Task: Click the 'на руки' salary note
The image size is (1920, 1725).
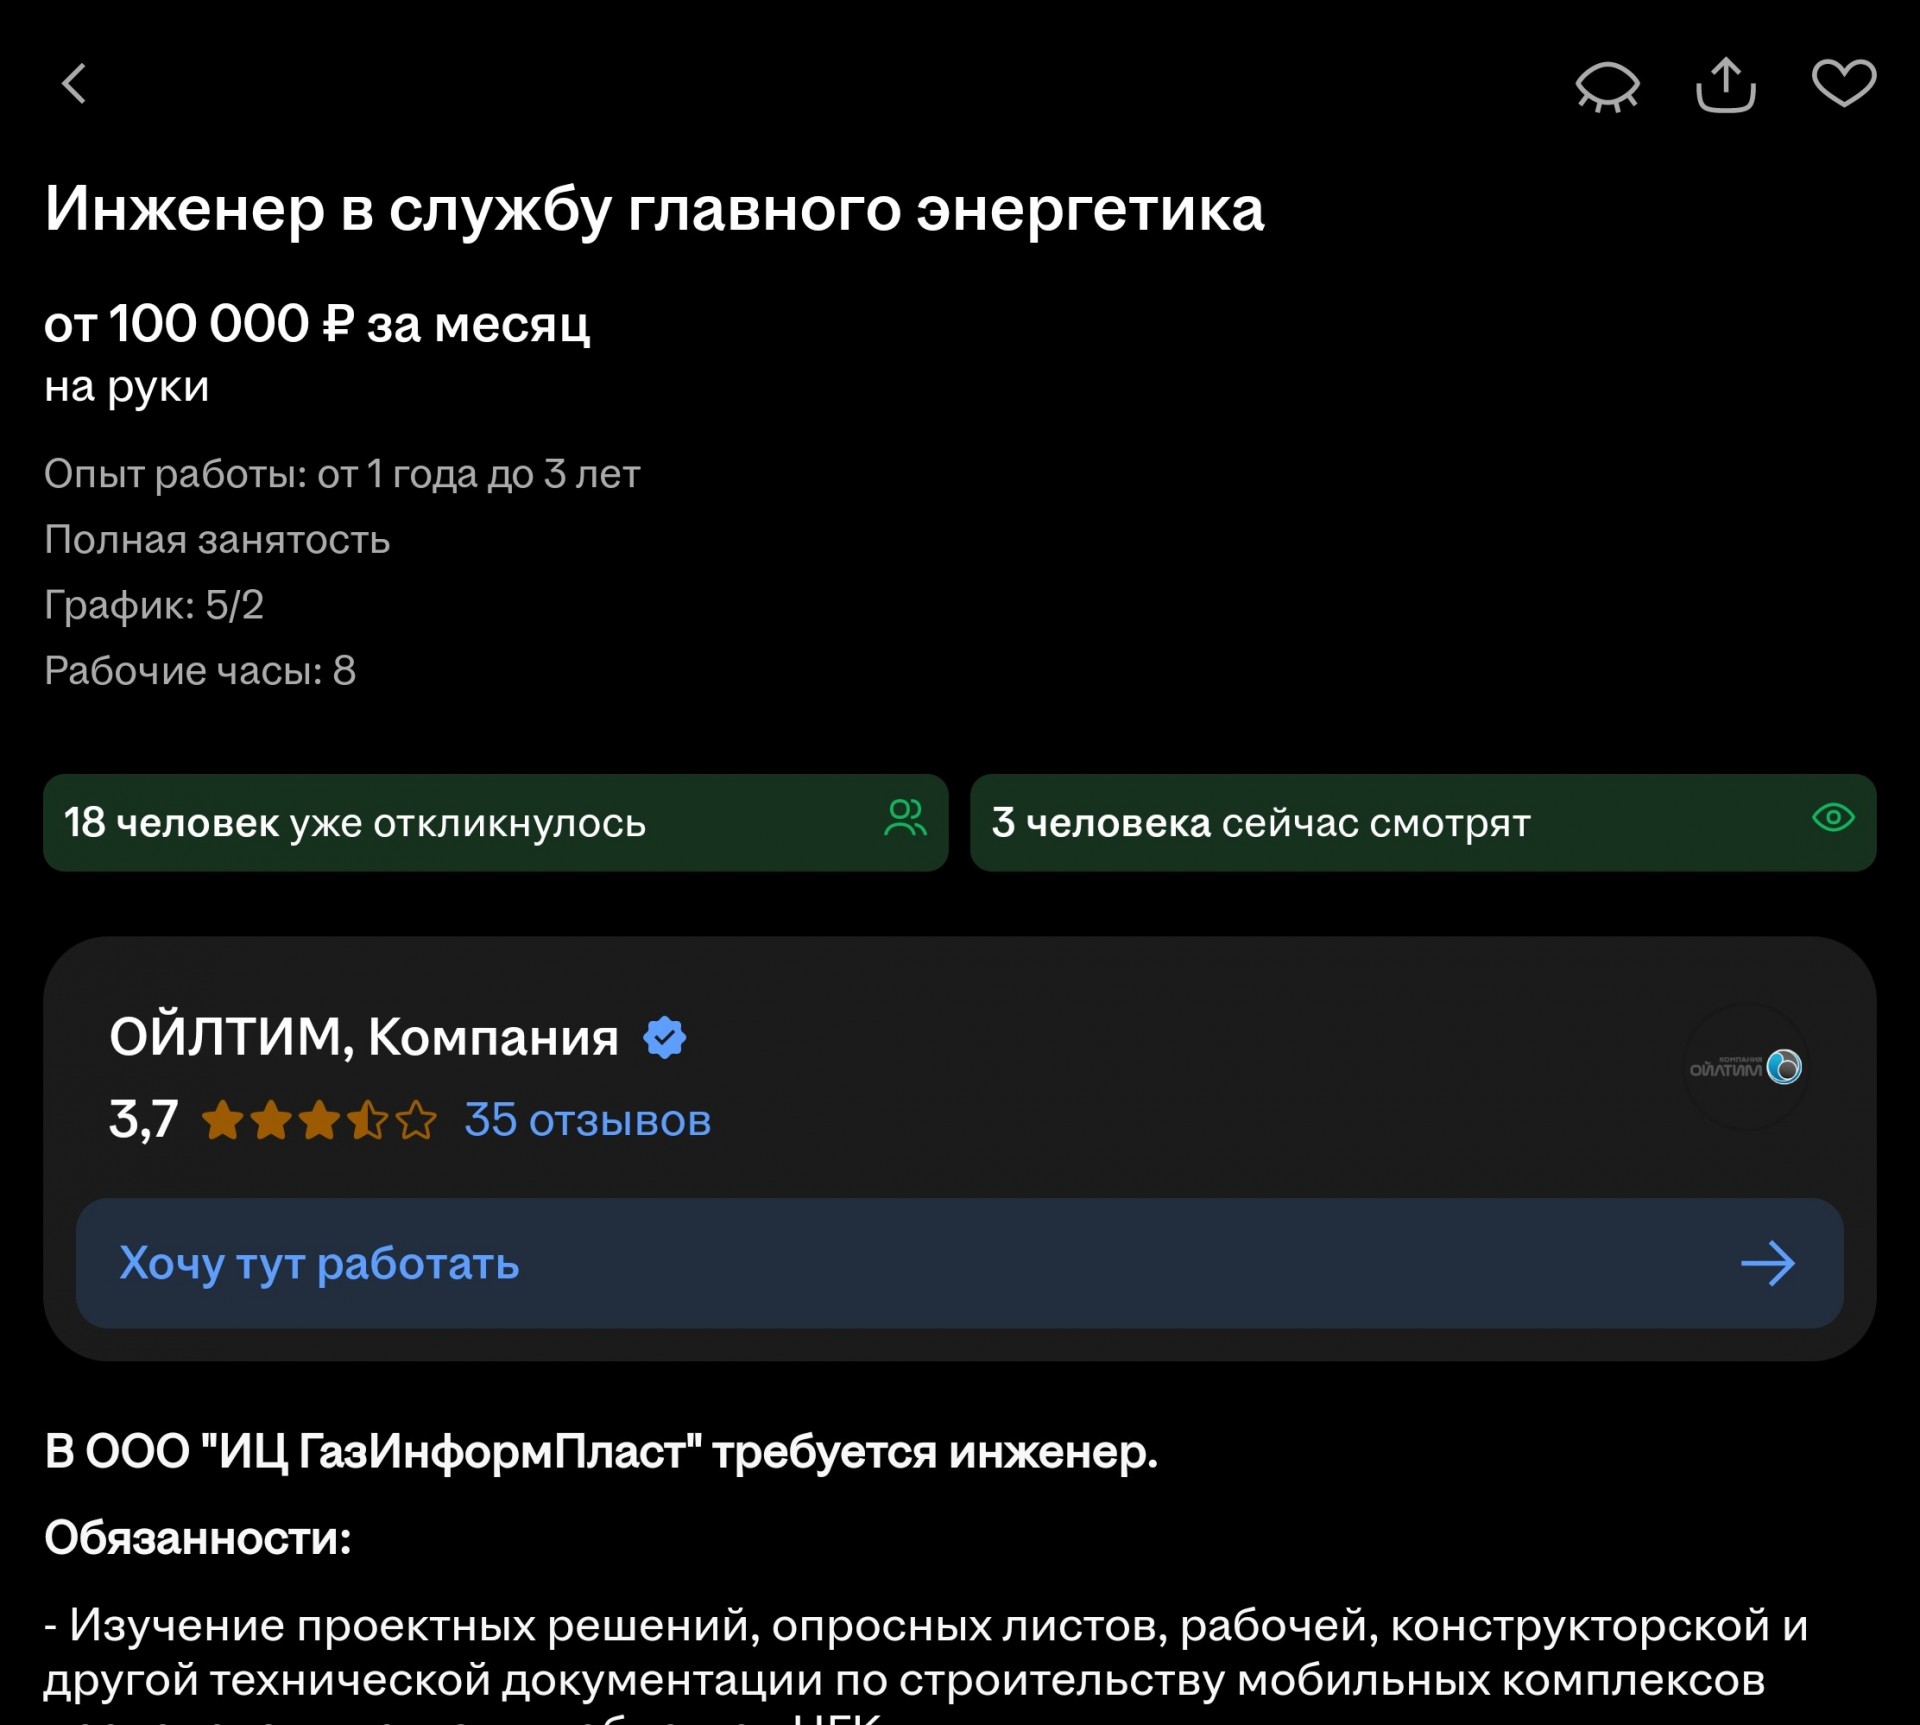Action: click(x=127, y=387)
